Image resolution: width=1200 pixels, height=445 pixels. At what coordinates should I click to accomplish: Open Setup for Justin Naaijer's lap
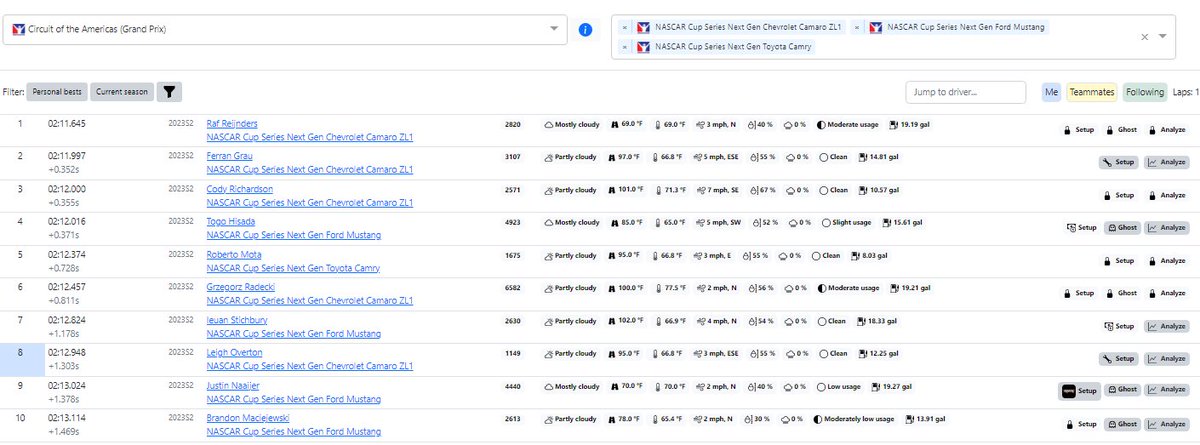(1079, 390)
